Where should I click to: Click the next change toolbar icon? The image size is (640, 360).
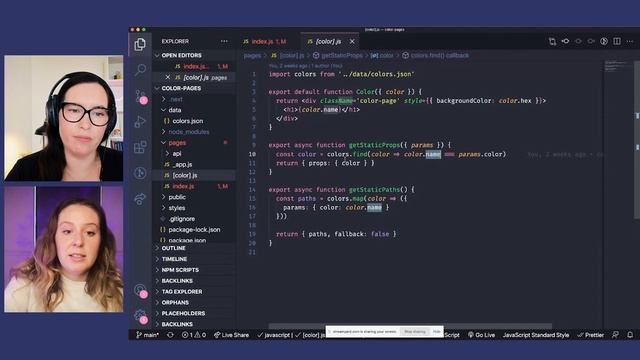pos(591,41)
